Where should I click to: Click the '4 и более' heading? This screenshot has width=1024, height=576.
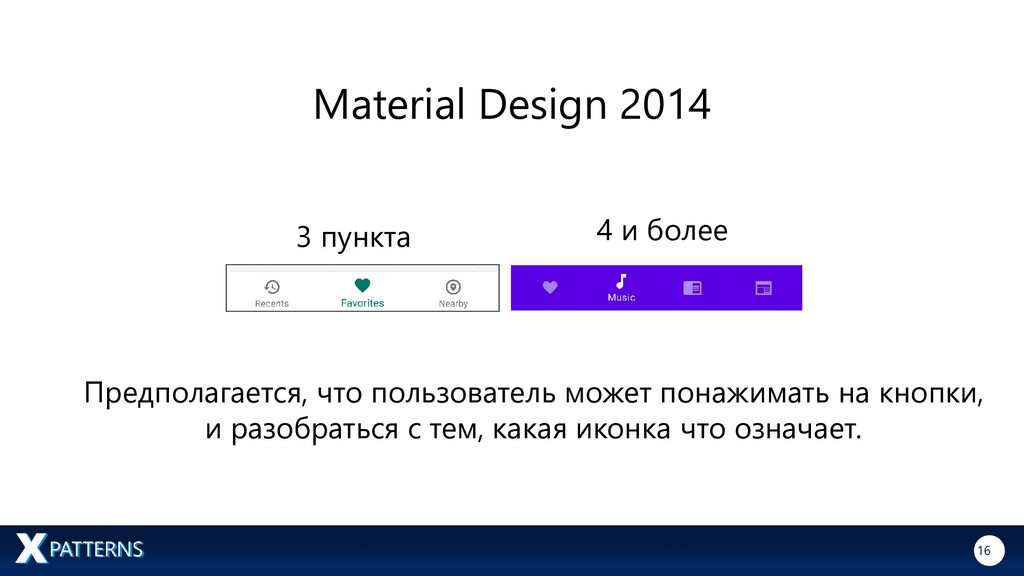click(x=662, y=230)
